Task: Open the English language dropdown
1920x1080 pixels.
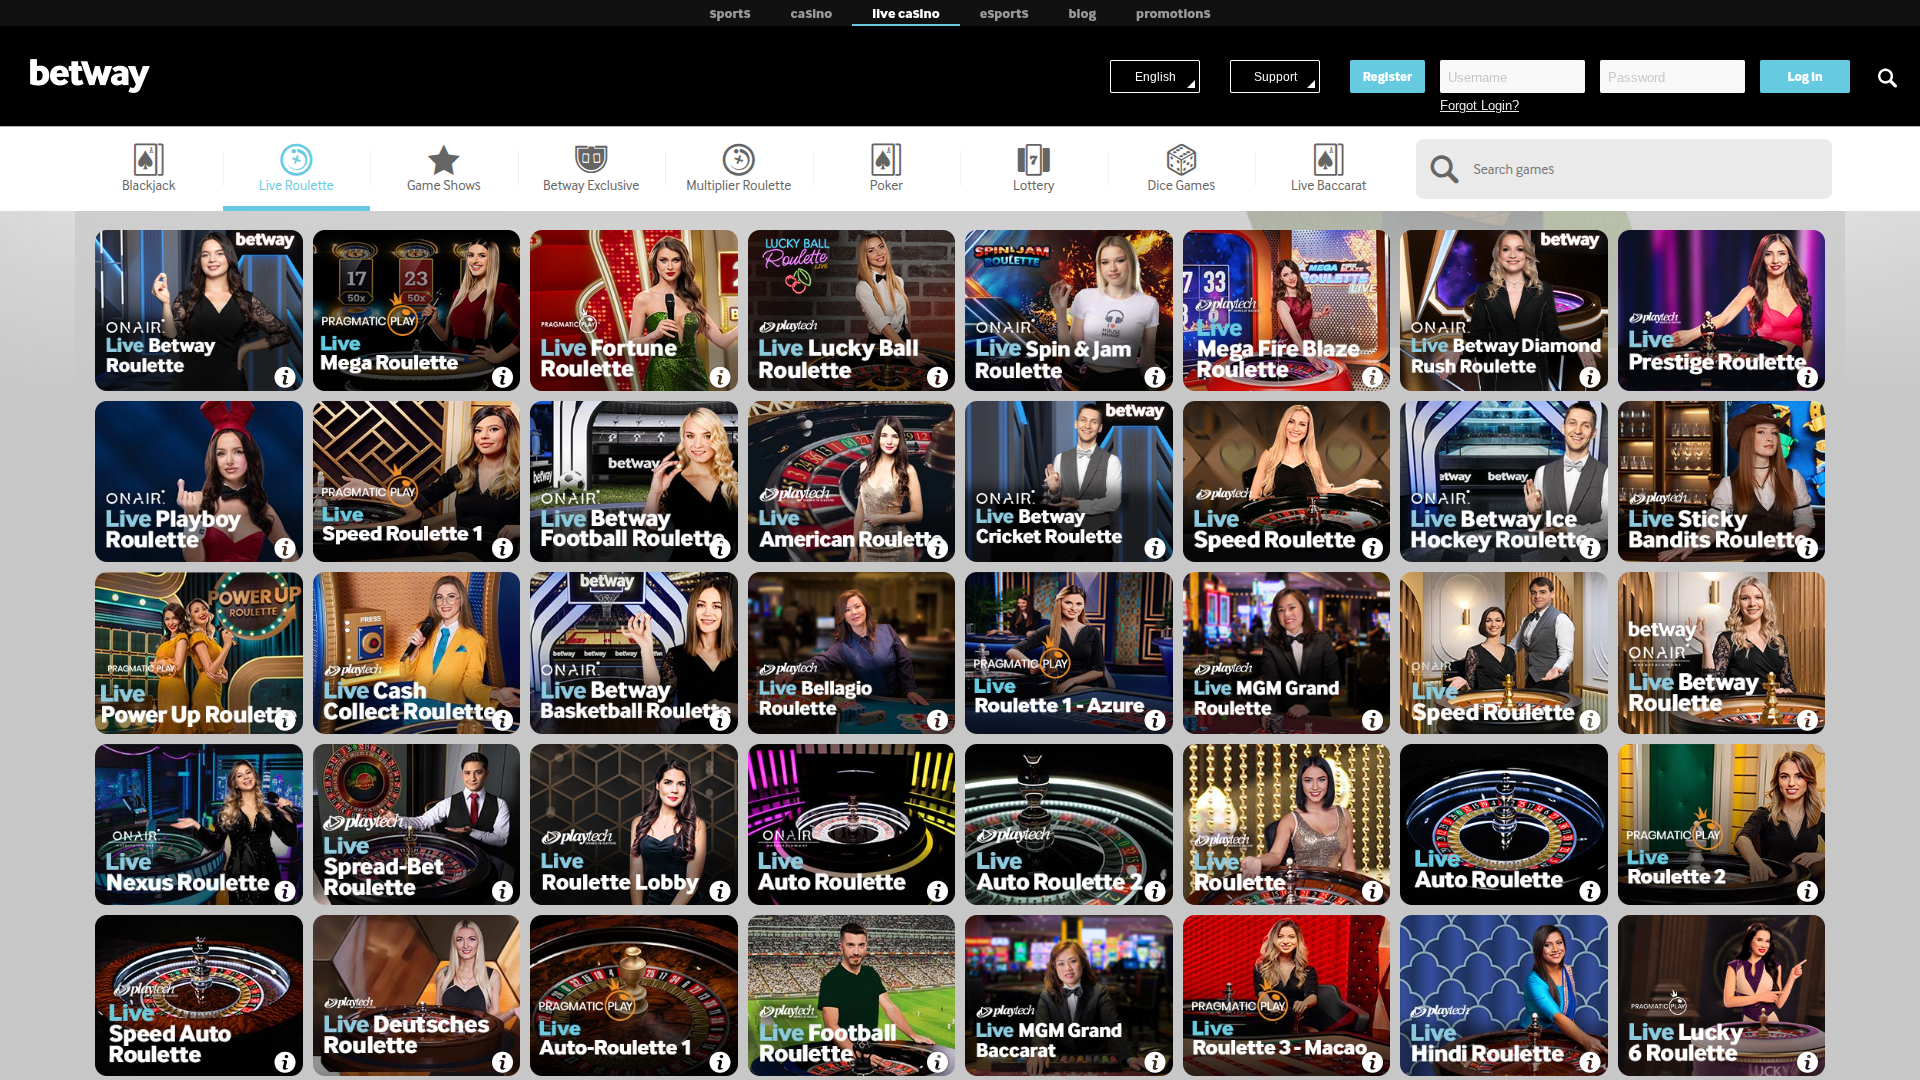Action: (x=1155, y=77)
